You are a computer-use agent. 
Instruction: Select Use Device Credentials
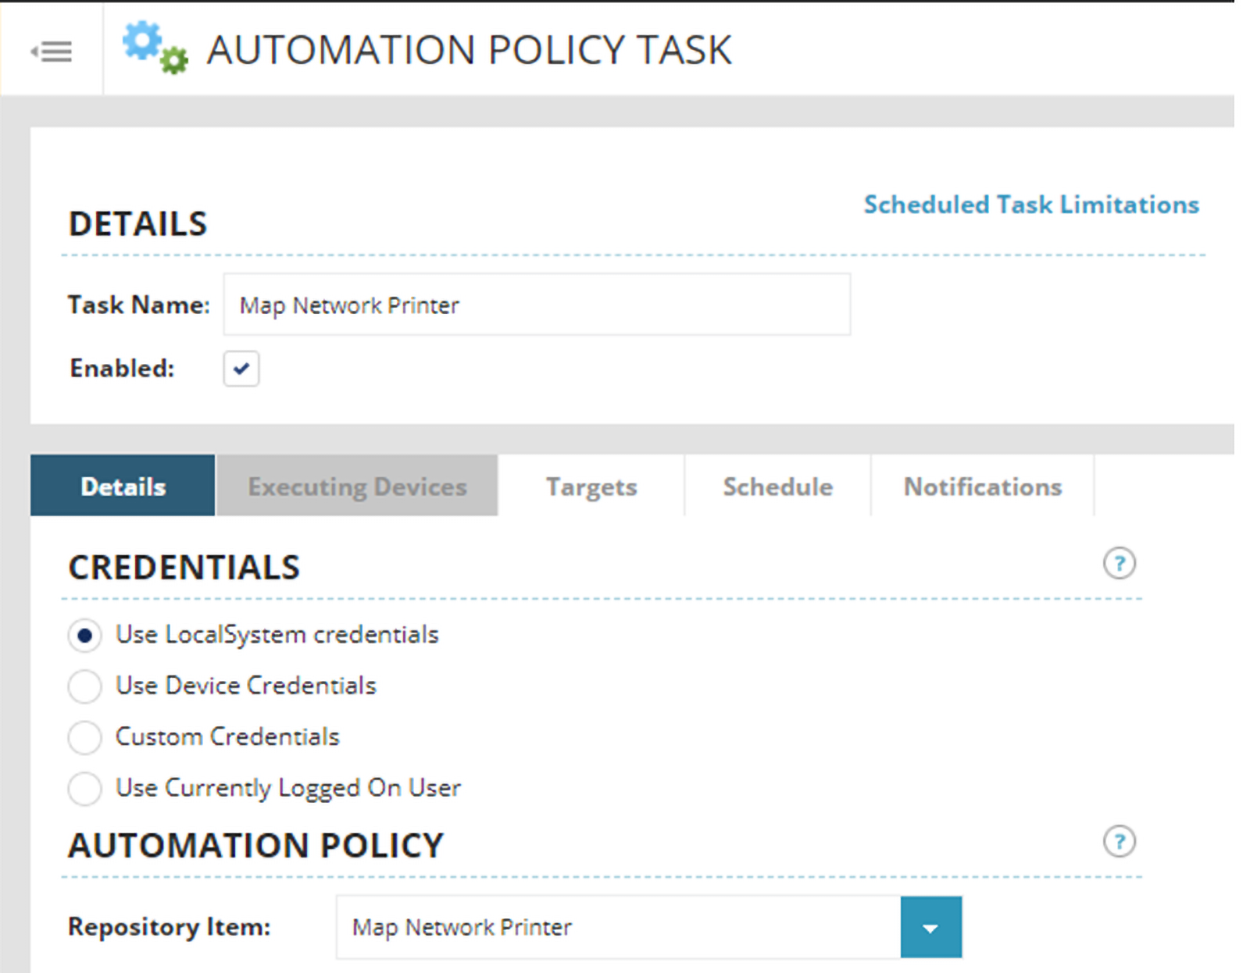(x=85, y=686)
